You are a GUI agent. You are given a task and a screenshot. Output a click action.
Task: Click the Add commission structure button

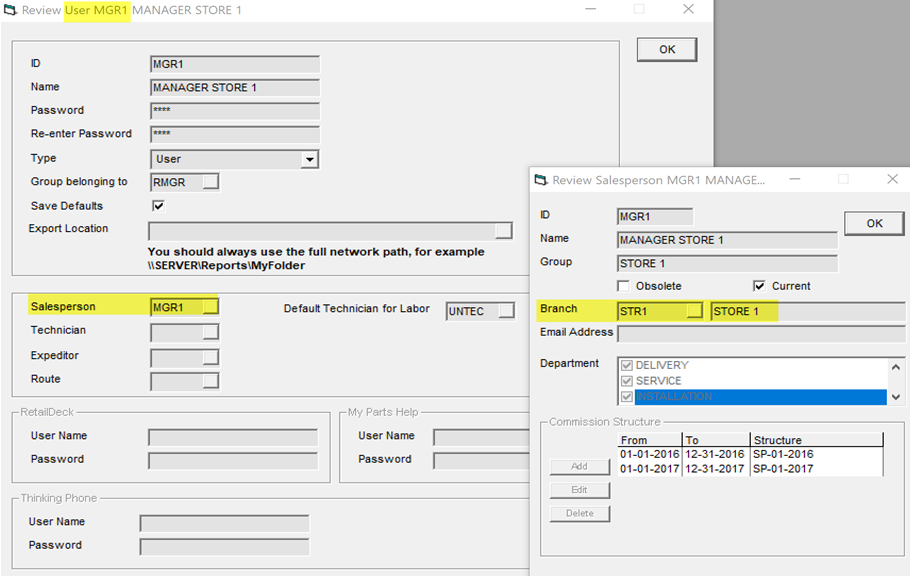pyautogui.click(x=579, y=466)
